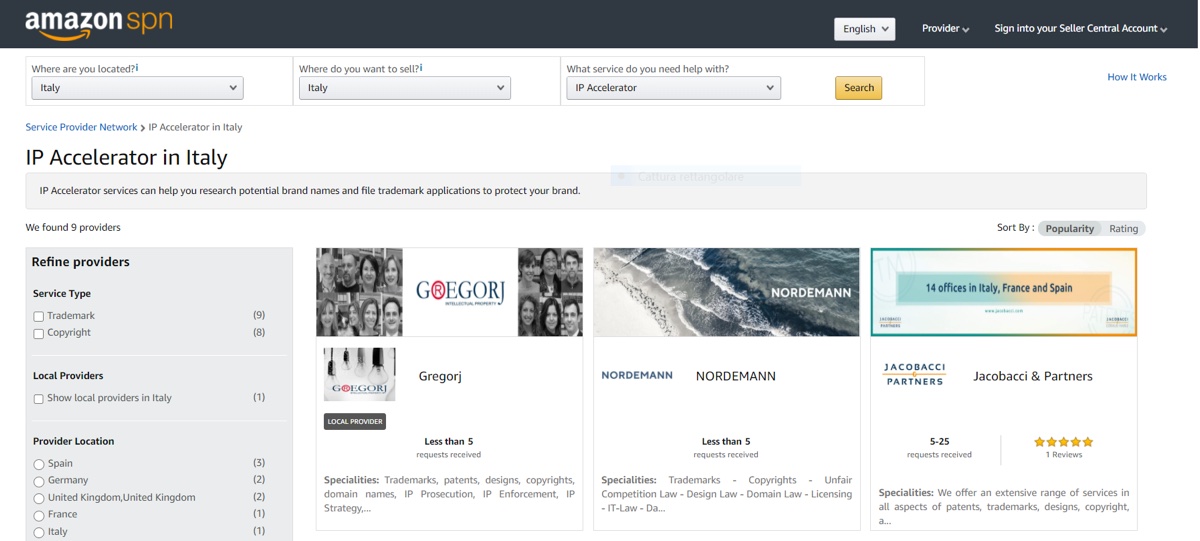Select France provider location
The image size is (1200, 541).
click(39, 515)
